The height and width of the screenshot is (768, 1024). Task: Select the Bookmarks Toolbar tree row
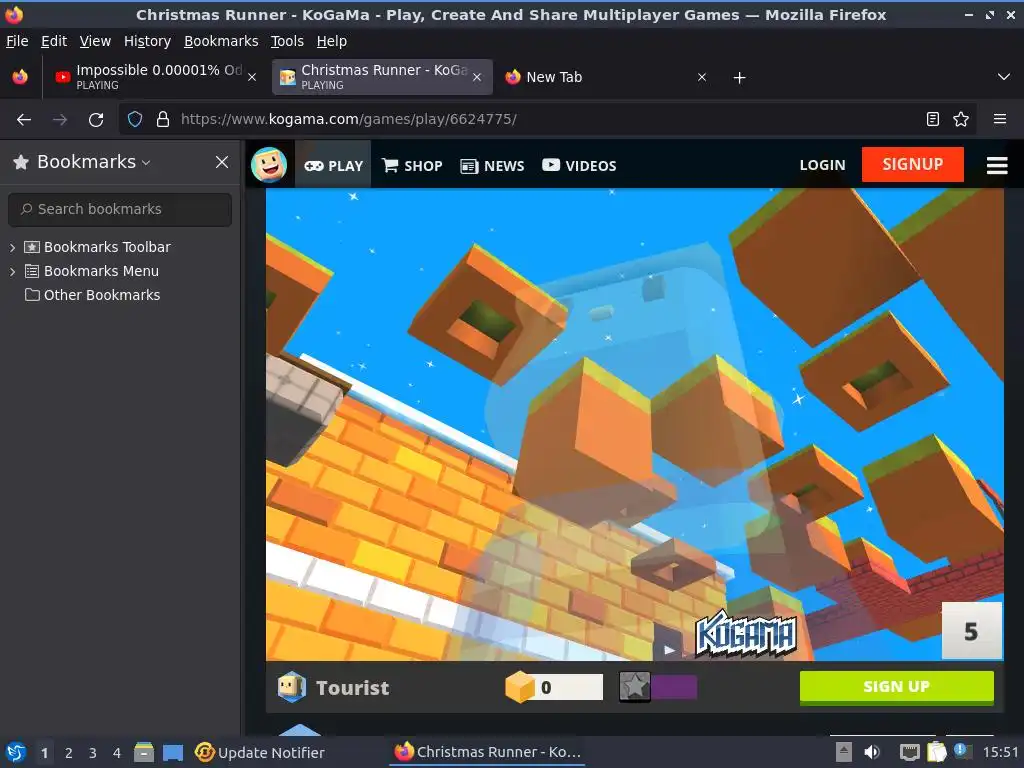pyautogui.click(x=120, y=247)
